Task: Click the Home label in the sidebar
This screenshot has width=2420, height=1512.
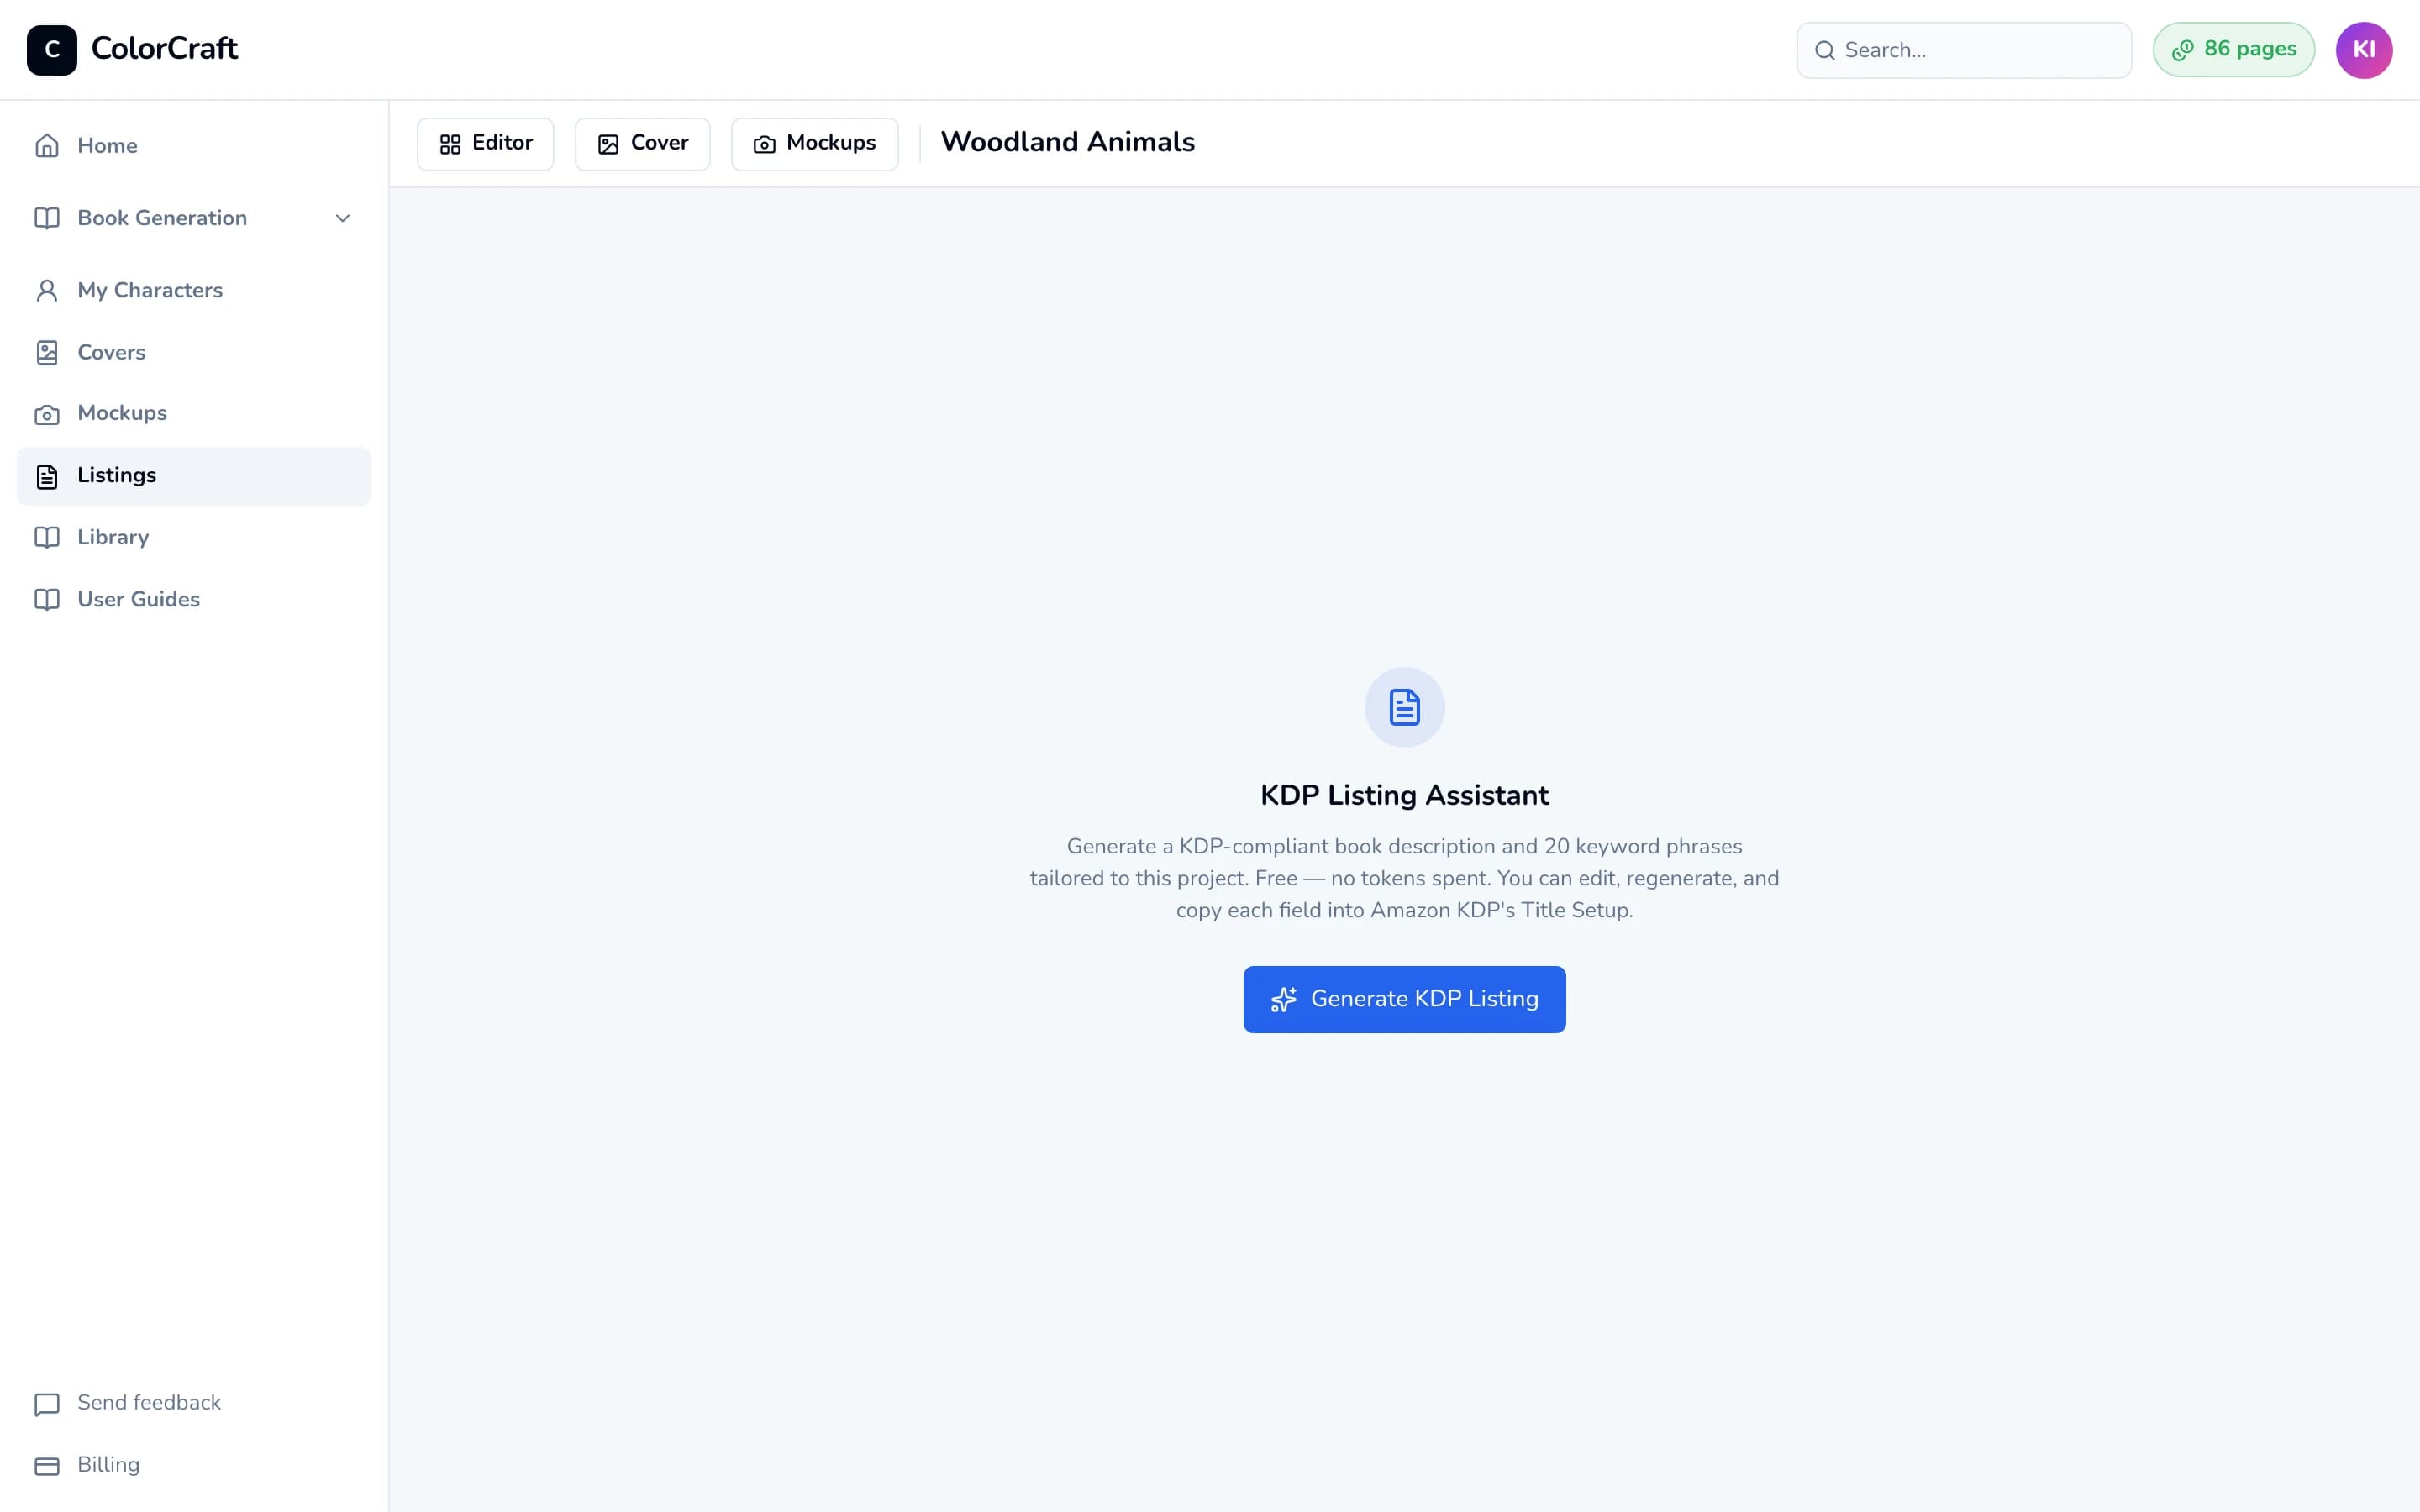Action: tap(107, 146)
